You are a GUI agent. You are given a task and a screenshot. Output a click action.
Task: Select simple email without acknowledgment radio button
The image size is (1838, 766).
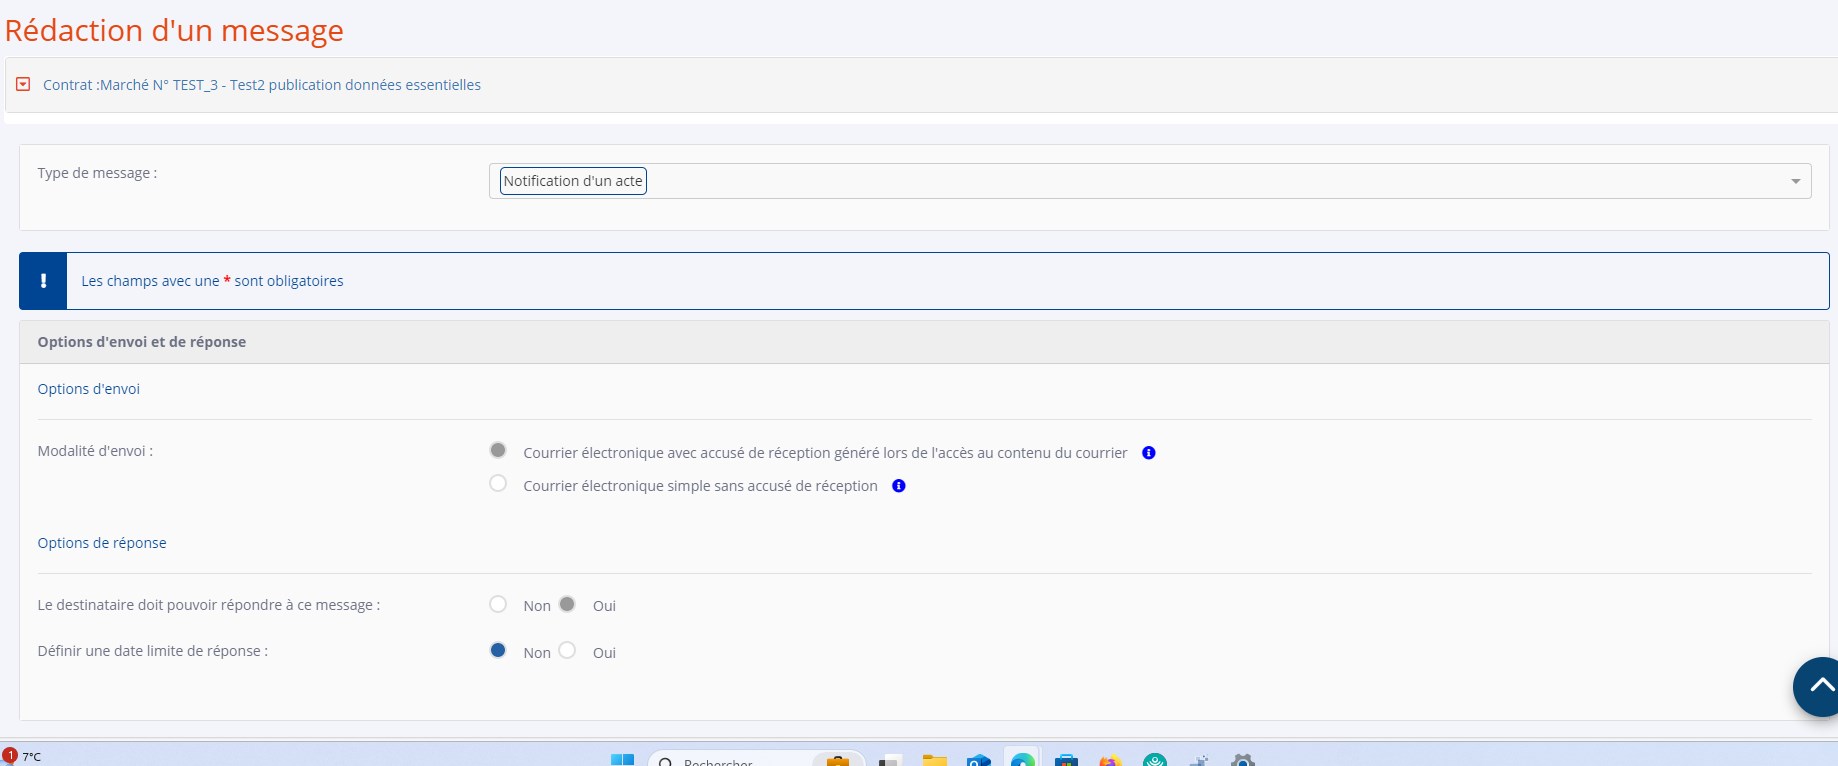point(498,484)
